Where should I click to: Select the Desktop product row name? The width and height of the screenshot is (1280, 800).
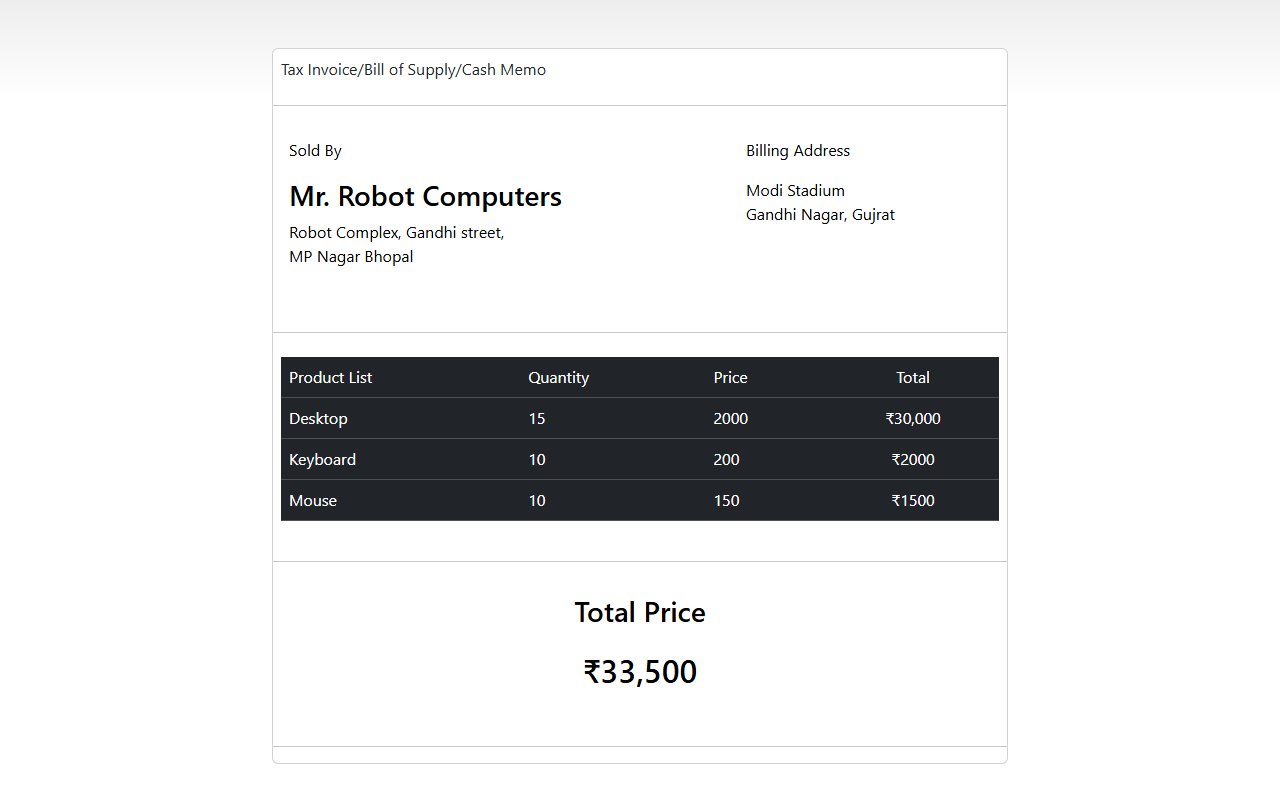[318, 419]
